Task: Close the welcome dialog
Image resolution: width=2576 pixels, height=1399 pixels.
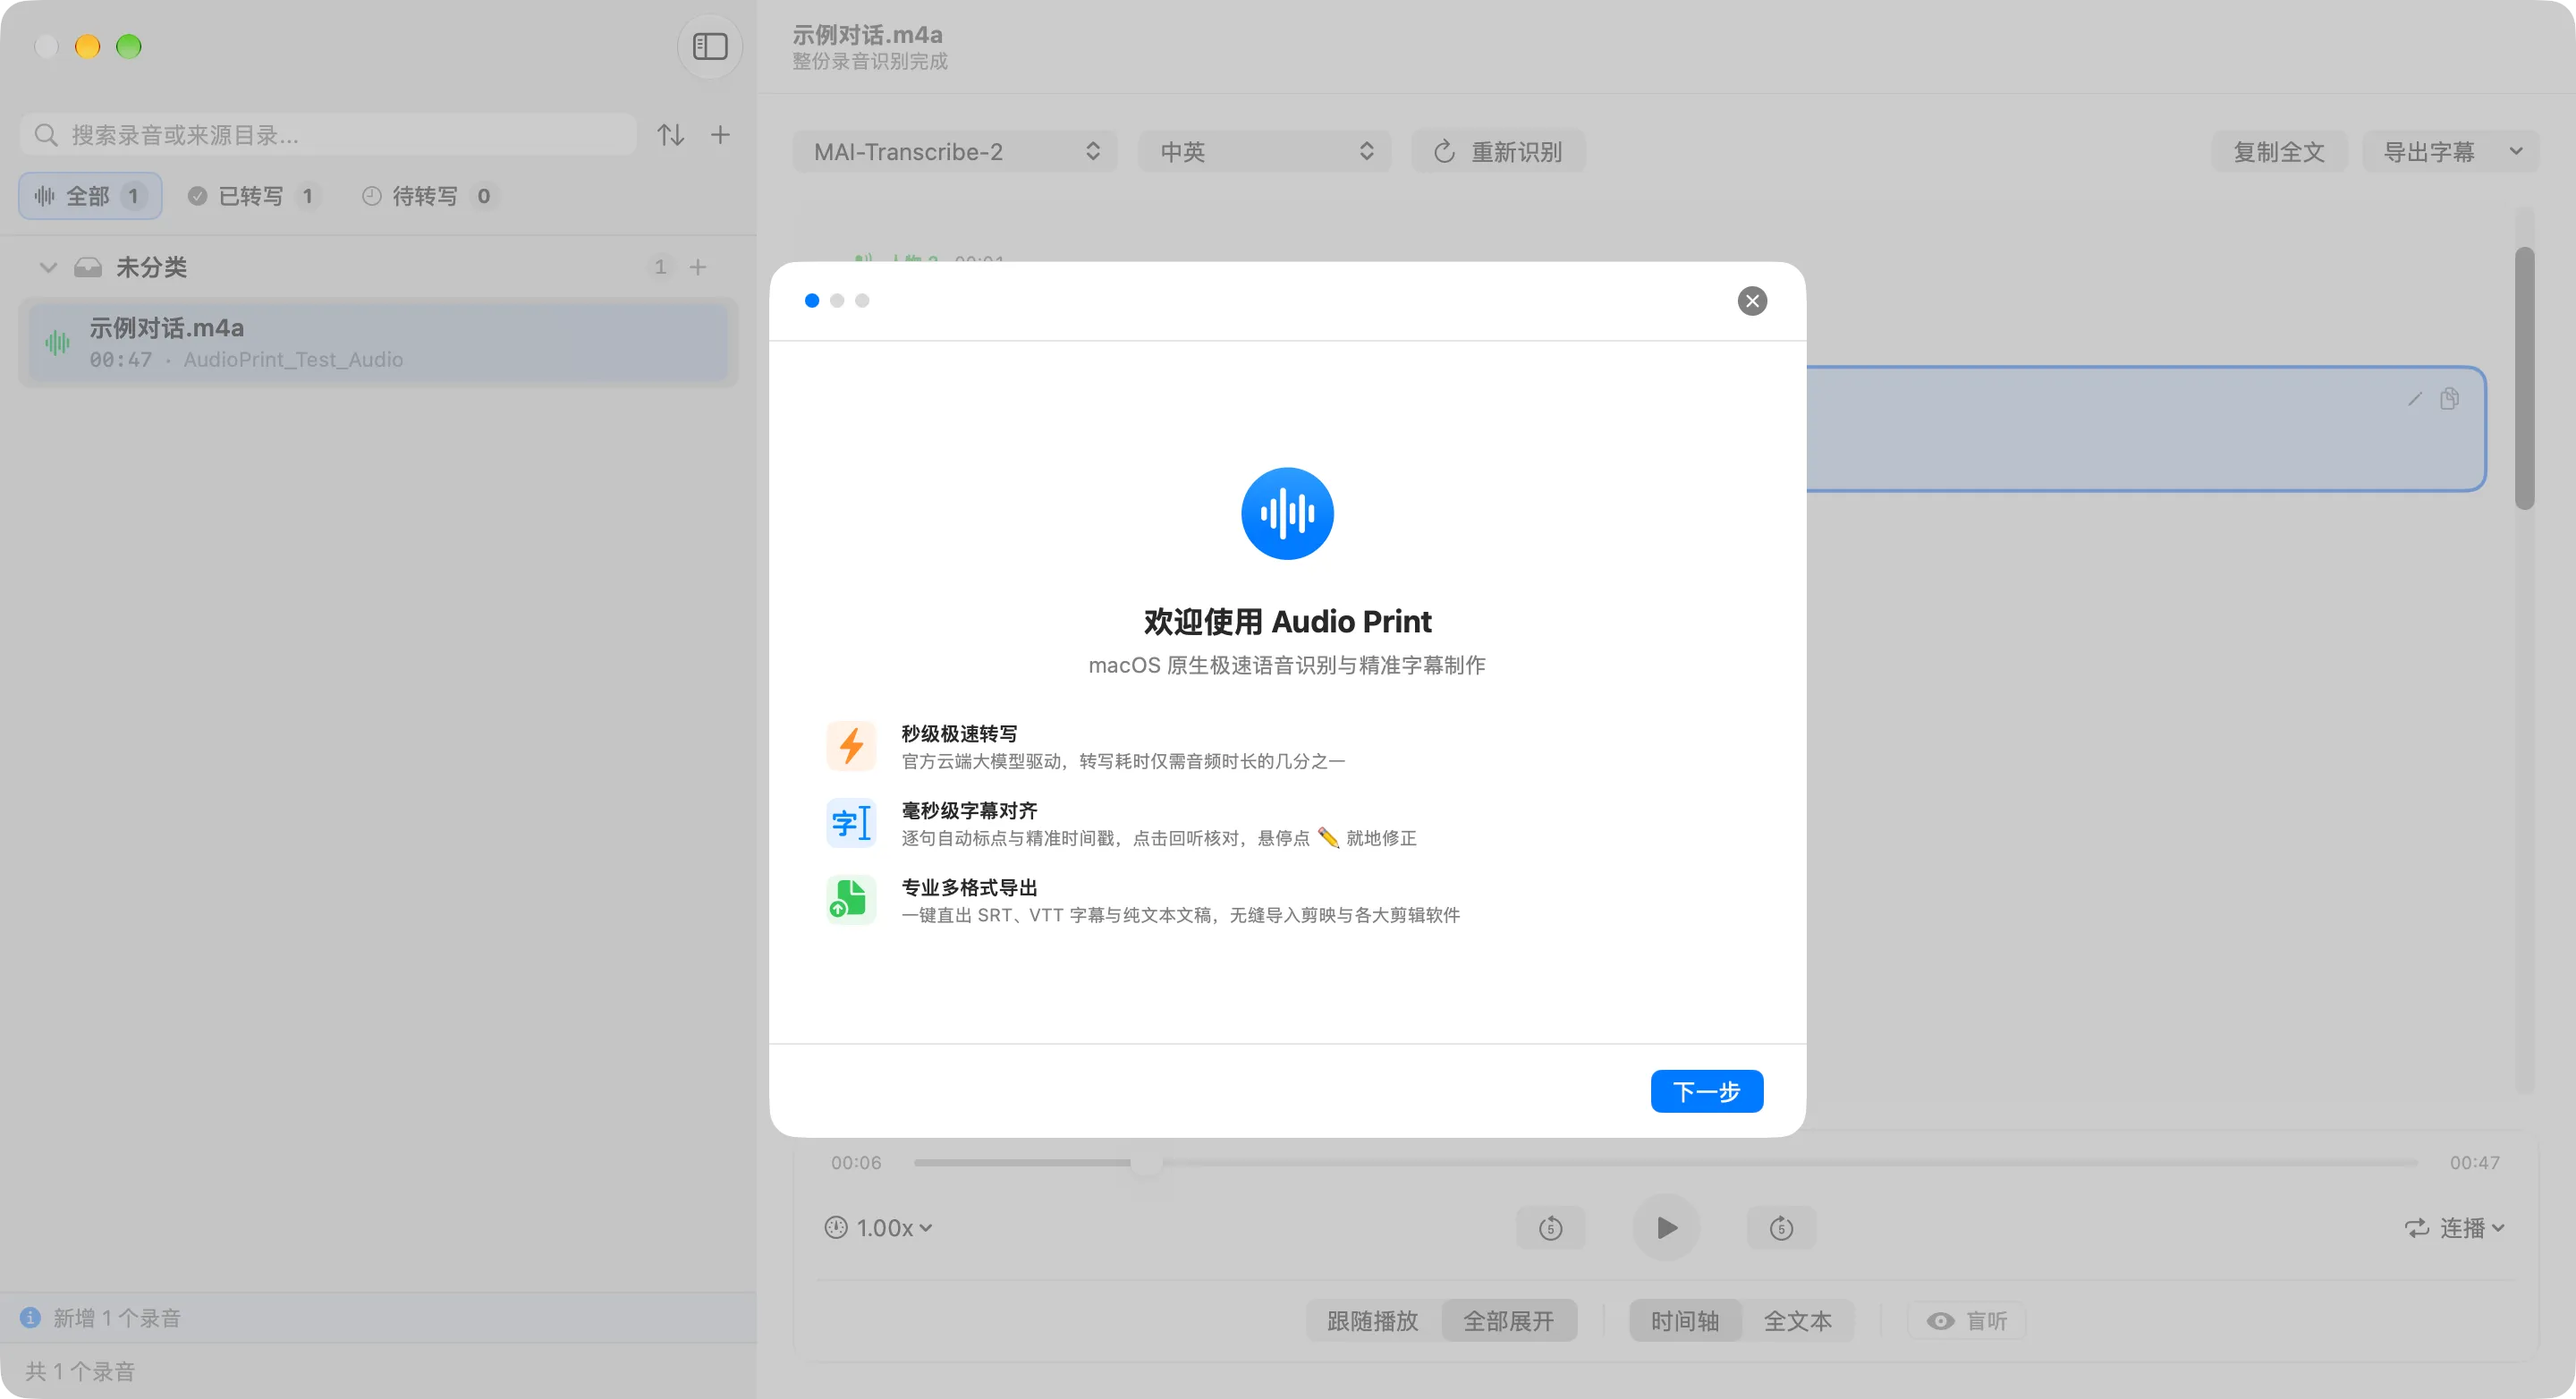Action: pos(1752,301)
